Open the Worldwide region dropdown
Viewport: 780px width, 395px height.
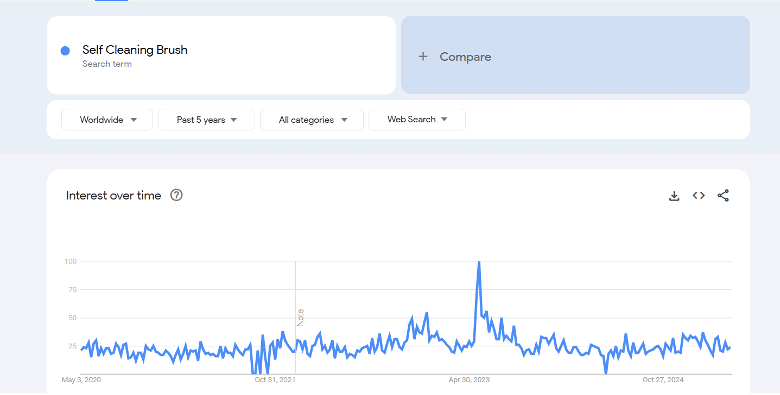tap(107, 120)
